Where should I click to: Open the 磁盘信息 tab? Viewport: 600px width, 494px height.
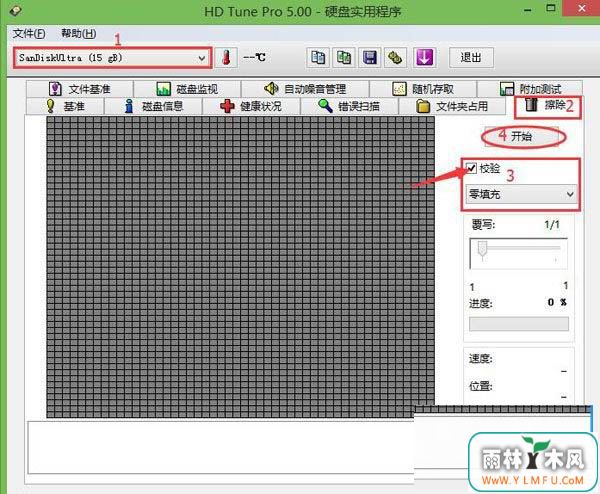[x=153, y=106]
